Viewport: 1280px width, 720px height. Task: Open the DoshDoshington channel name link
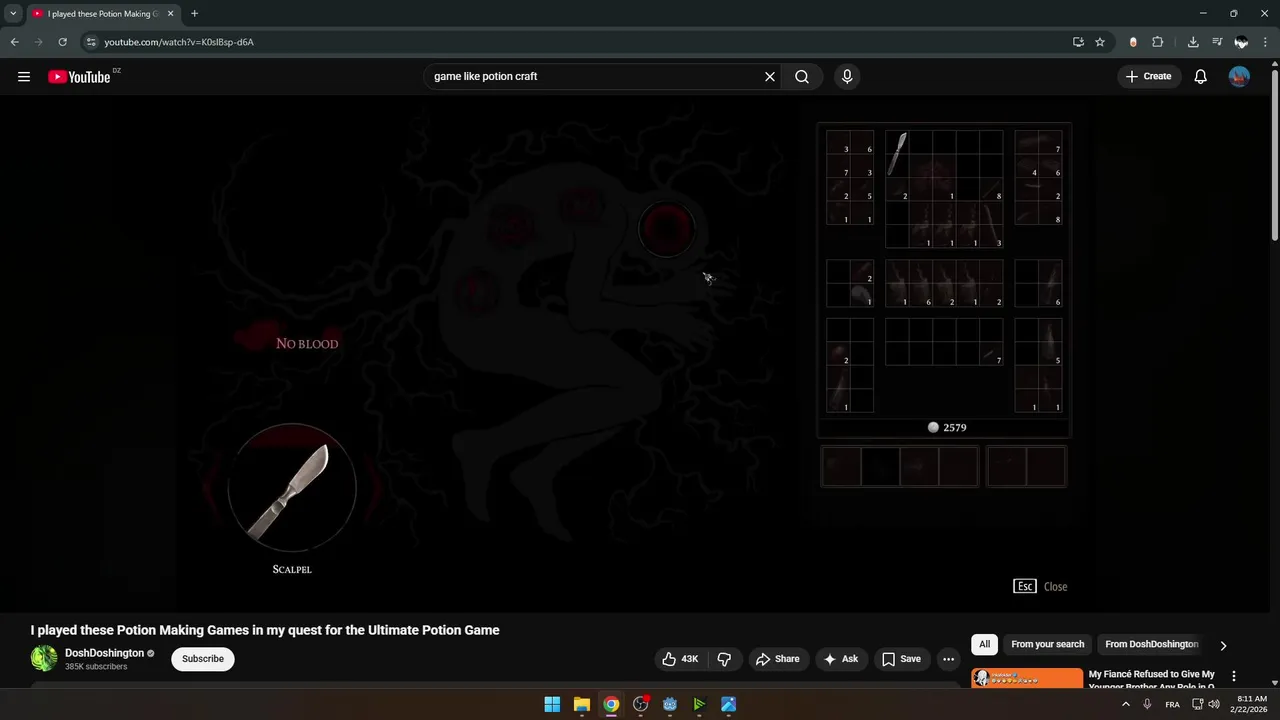point(104,653)
